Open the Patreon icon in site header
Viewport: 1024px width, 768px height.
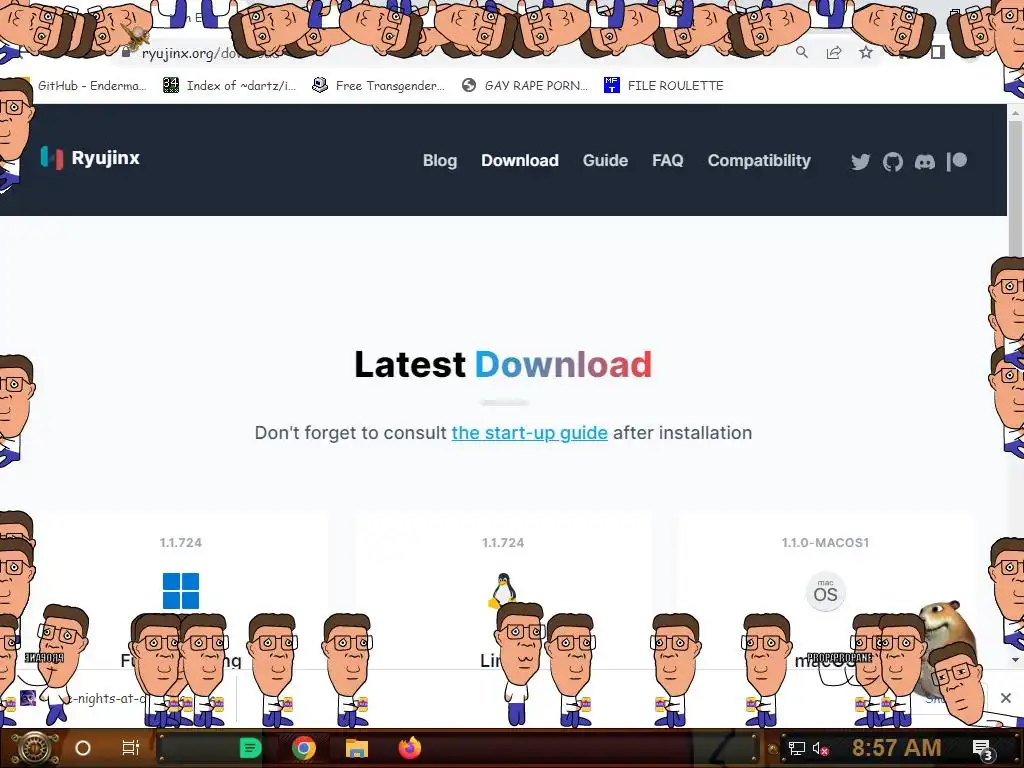click(x=957, y=161)
